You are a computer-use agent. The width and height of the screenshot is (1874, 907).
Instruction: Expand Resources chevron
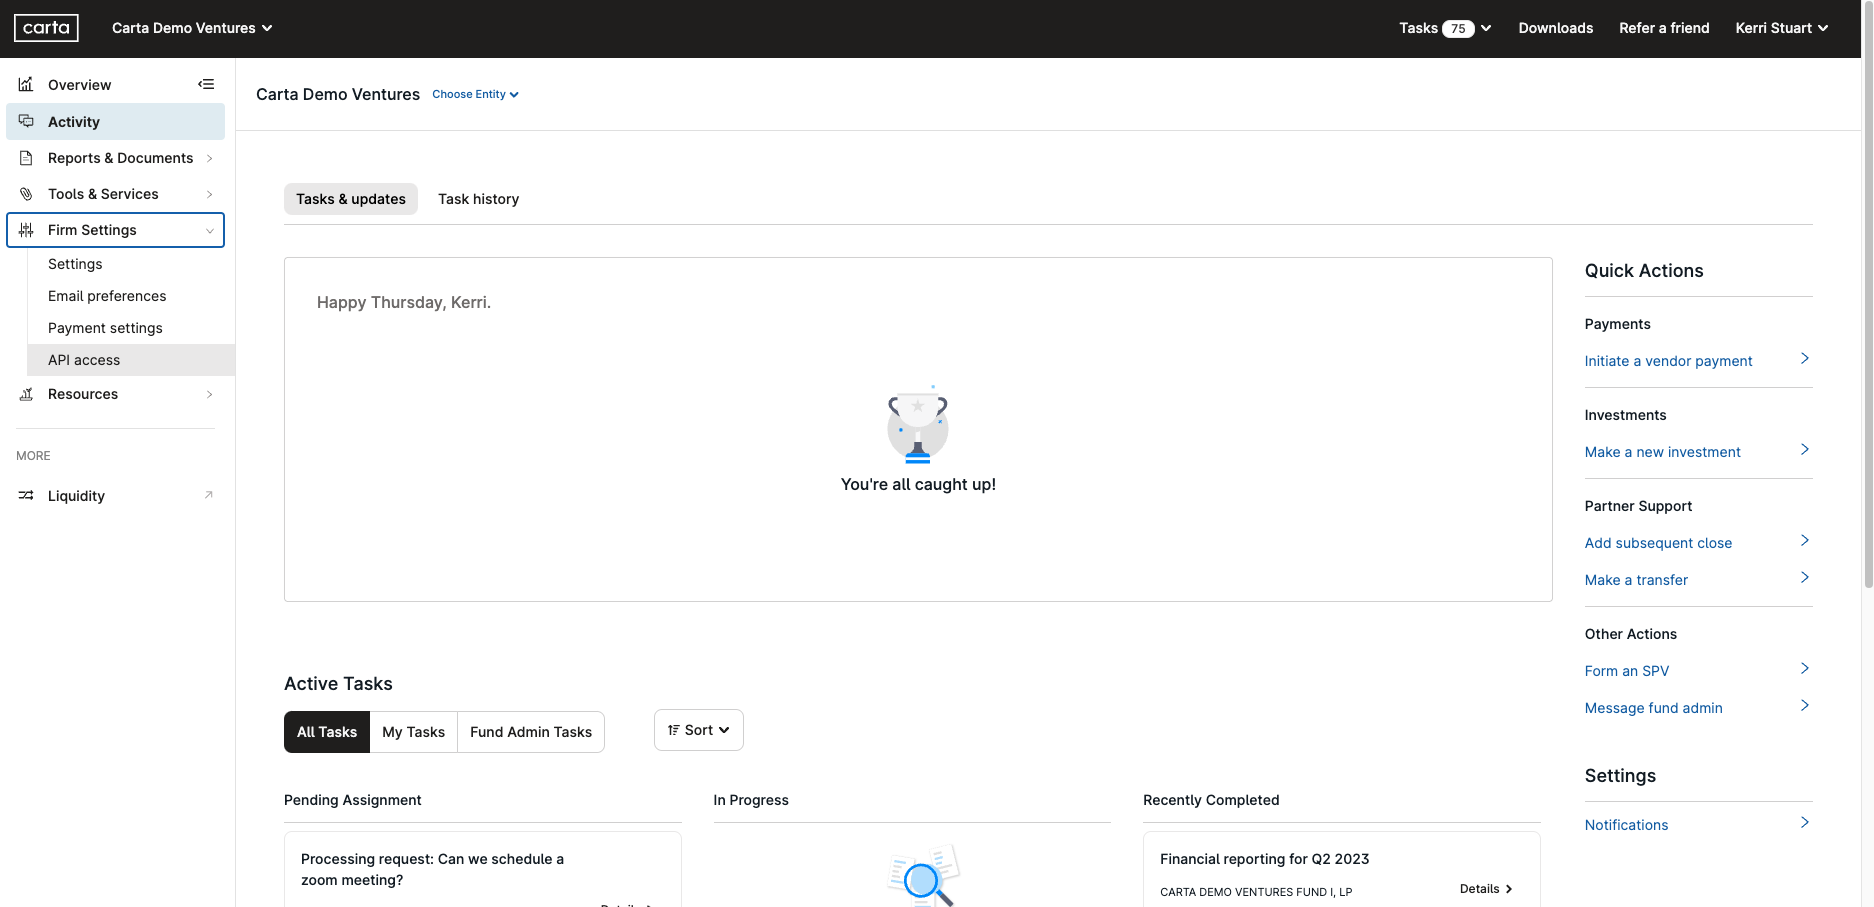(x=209, y=394)
